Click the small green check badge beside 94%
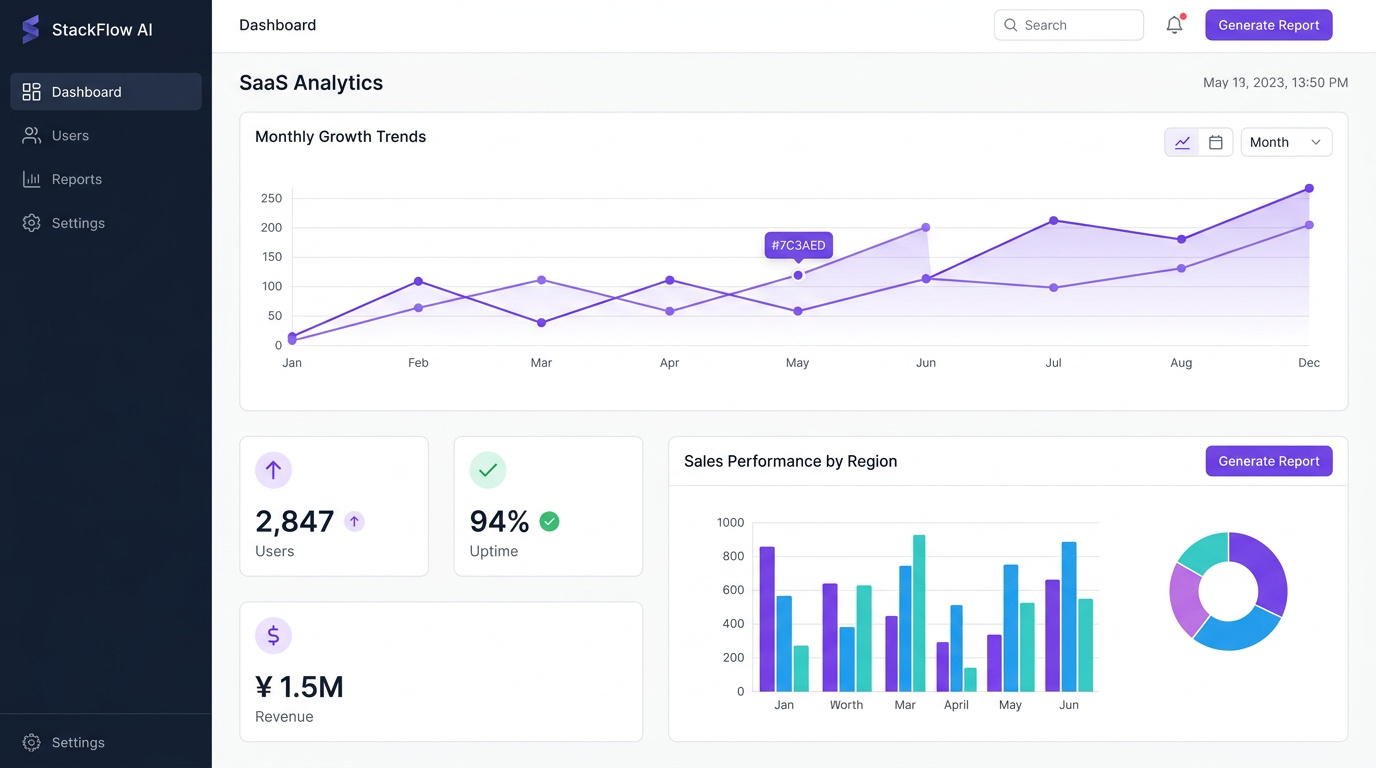1376x768 pixels. coord(549,521)
